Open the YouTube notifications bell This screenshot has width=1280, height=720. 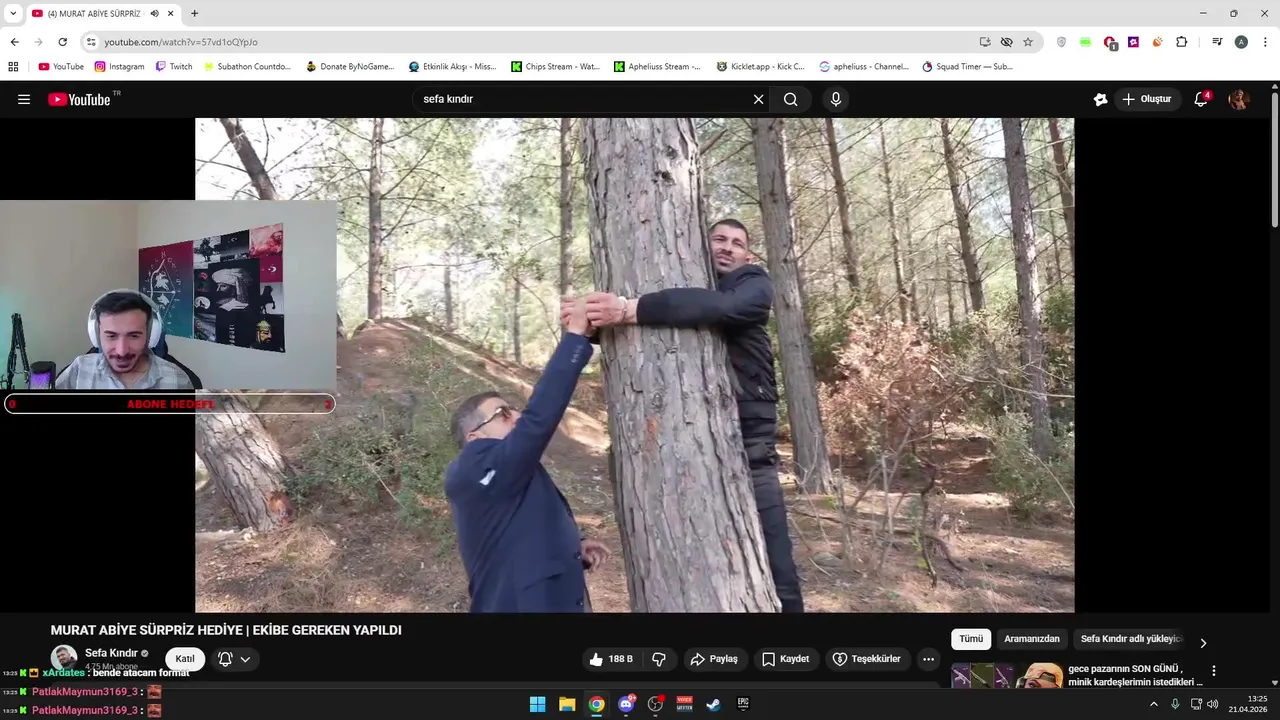click(x=1202, y=99)
